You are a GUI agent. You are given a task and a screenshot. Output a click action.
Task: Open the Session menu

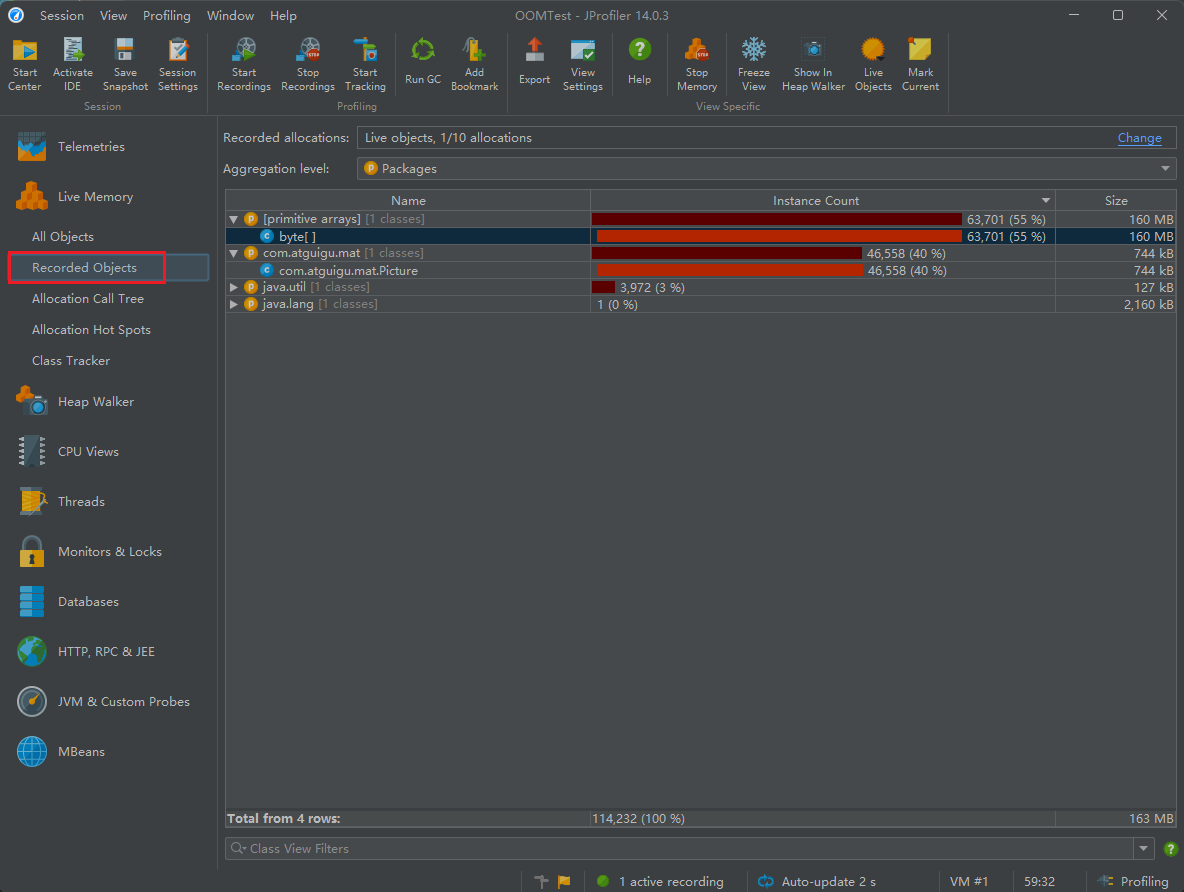pos(62,15)
